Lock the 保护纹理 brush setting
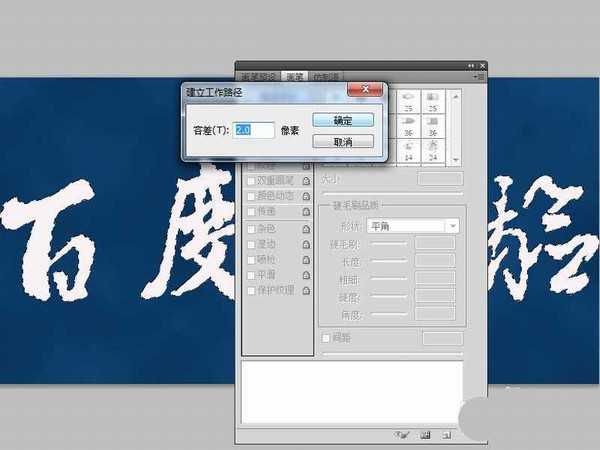This screenshot has width=600, height=450. [x=306, y=291]
